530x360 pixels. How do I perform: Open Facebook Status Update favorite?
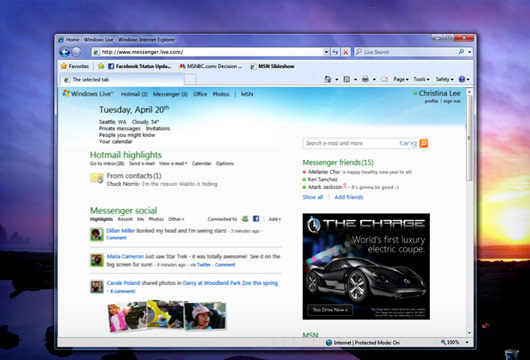(140, 66)
